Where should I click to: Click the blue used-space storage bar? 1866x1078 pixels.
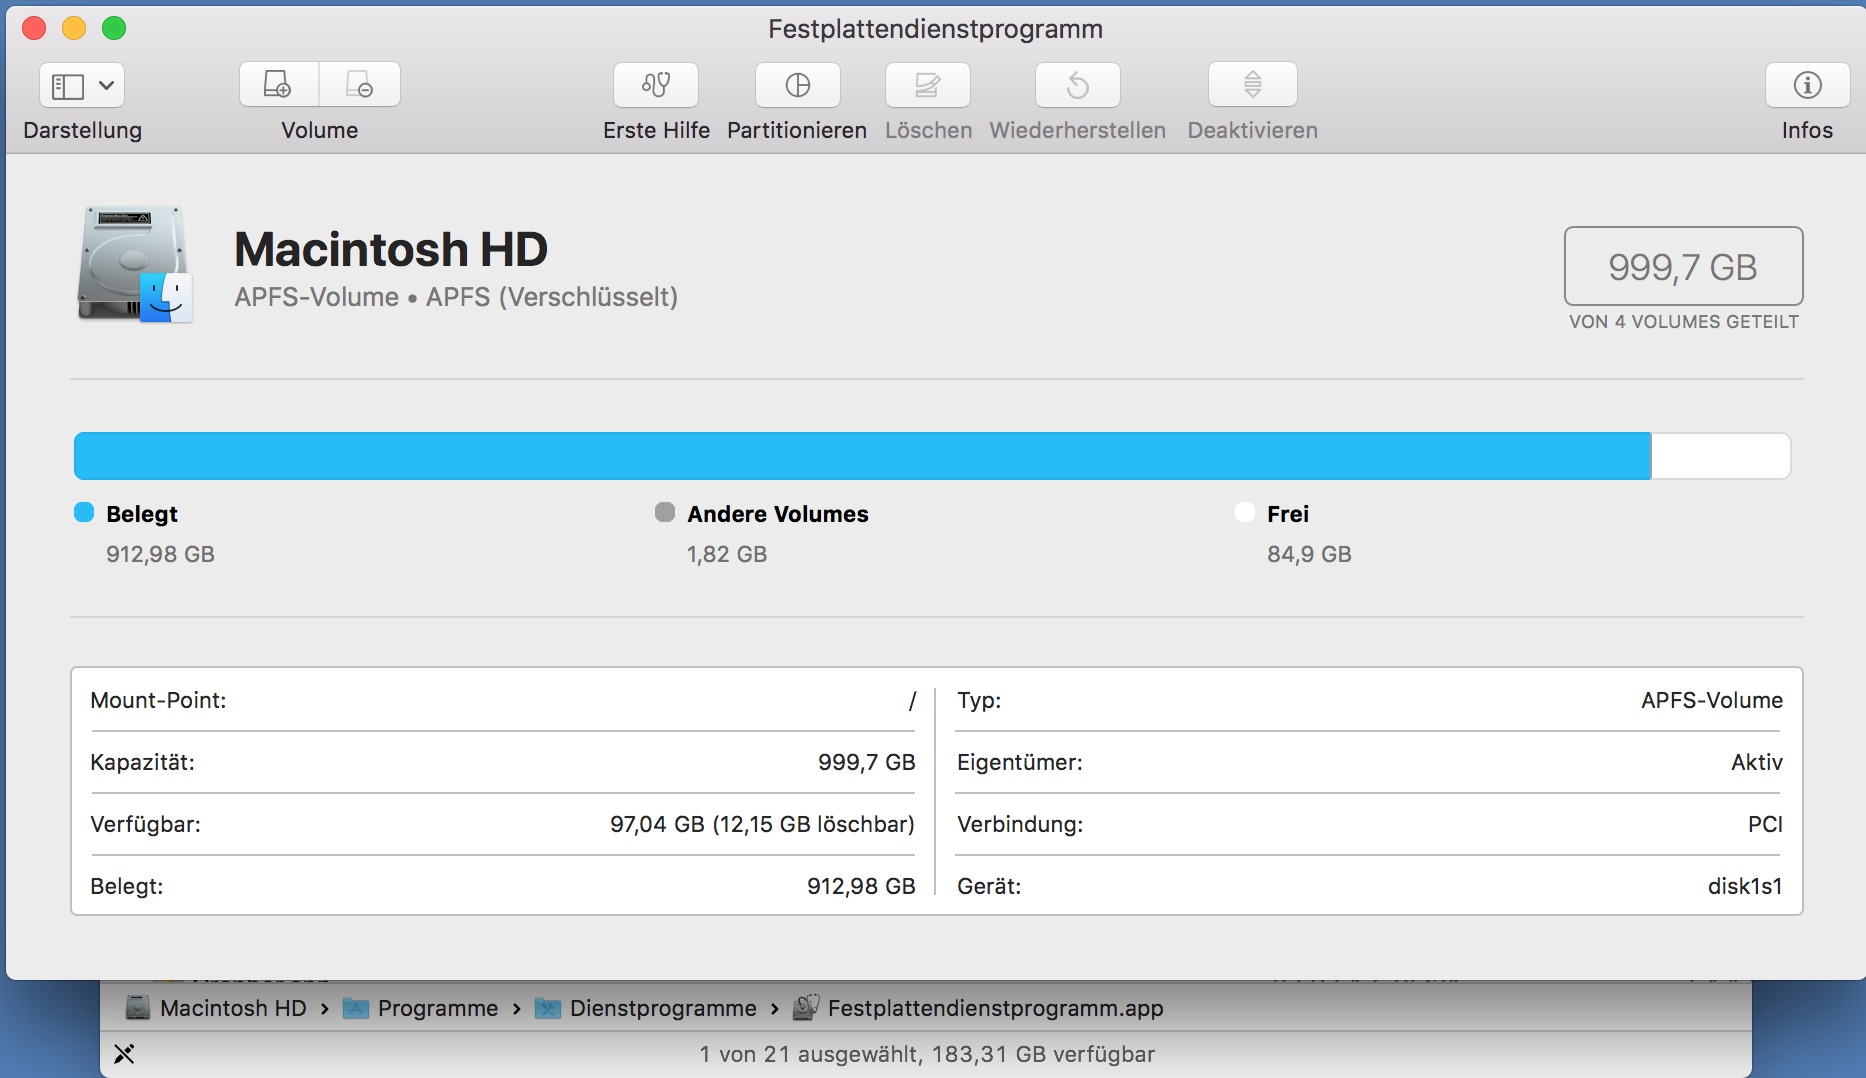(x=862, y=456)
